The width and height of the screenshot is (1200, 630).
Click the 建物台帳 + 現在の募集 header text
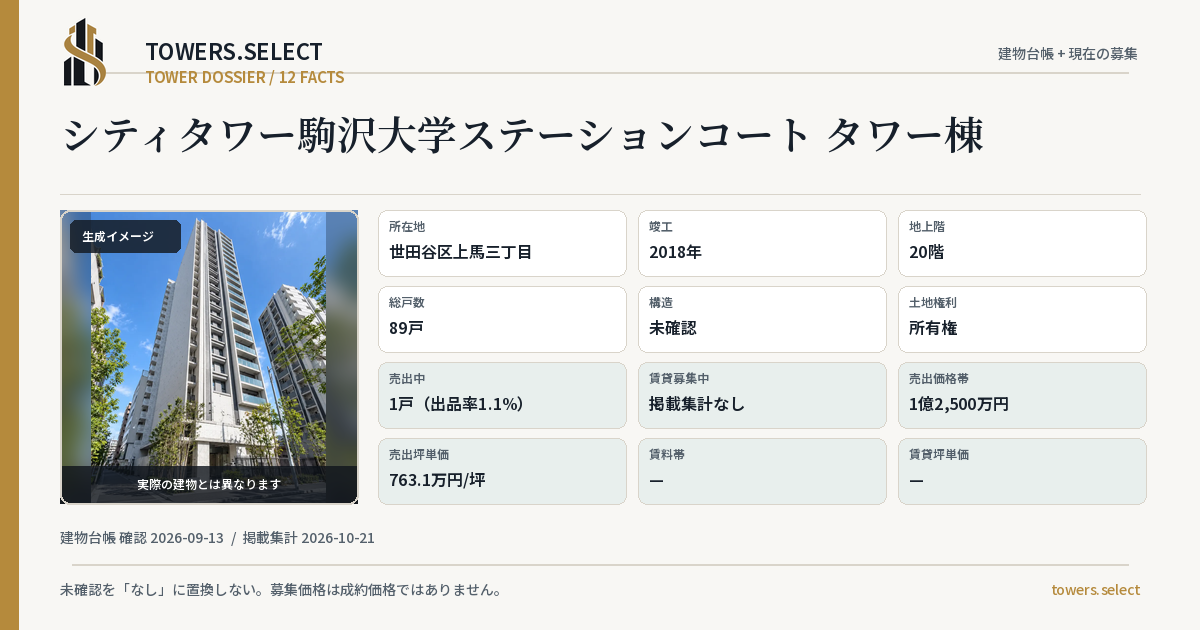1068,53
